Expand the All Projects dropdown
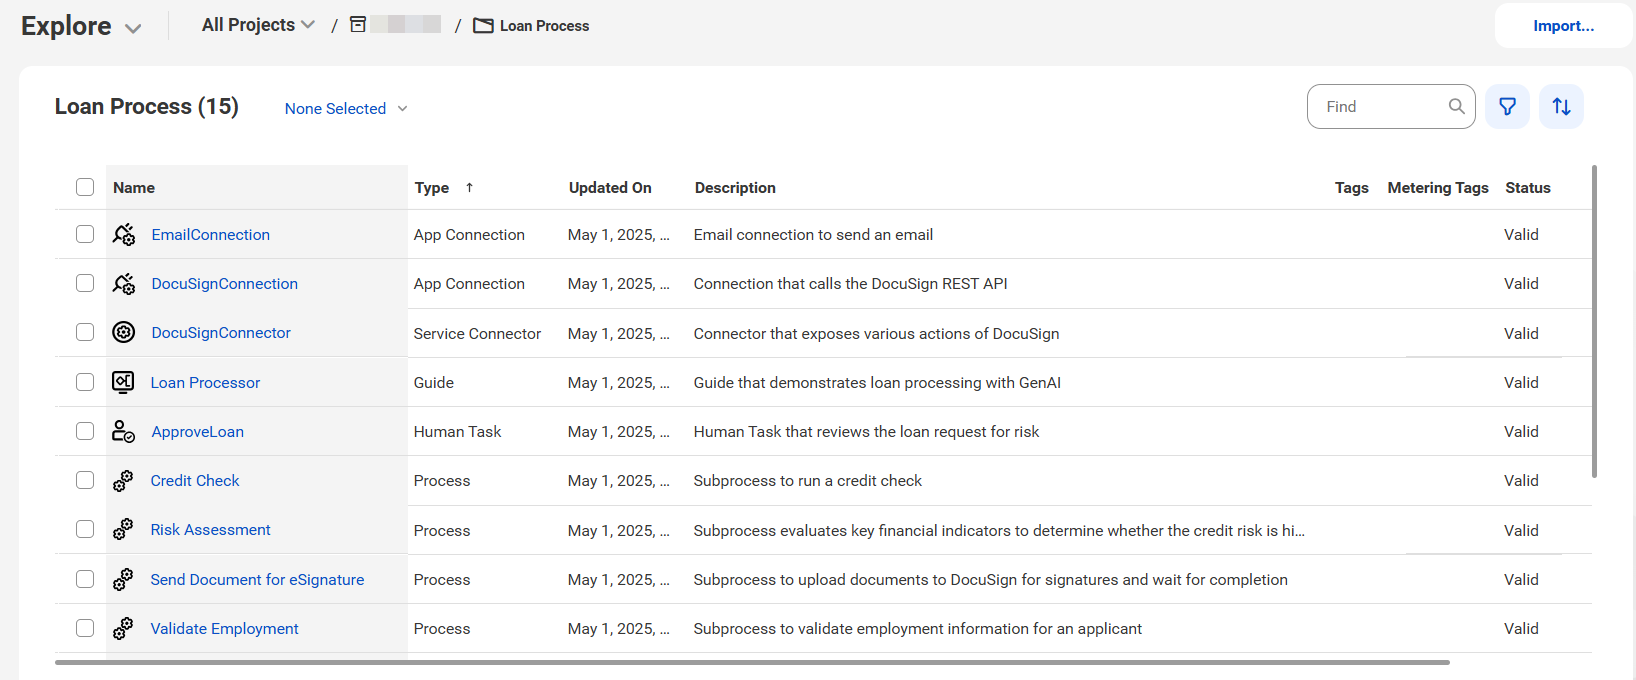 (258, 25)
